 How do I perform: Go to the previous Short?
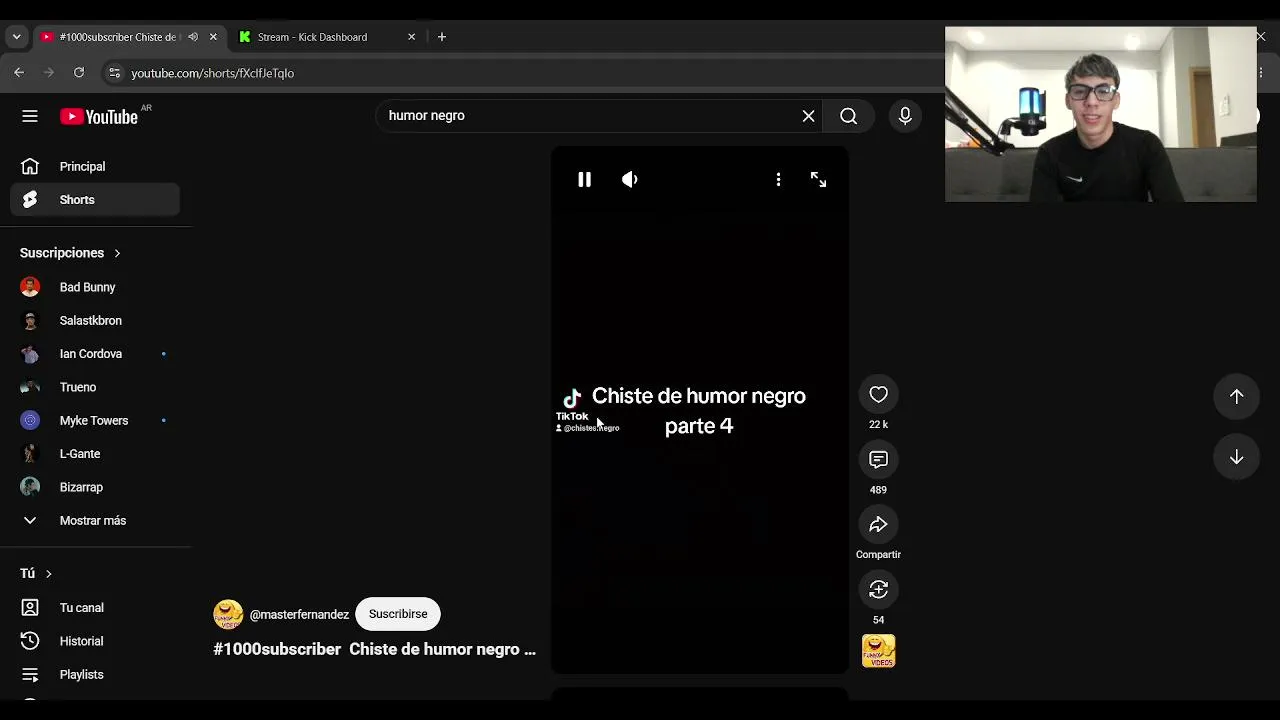click(1236, 397)
